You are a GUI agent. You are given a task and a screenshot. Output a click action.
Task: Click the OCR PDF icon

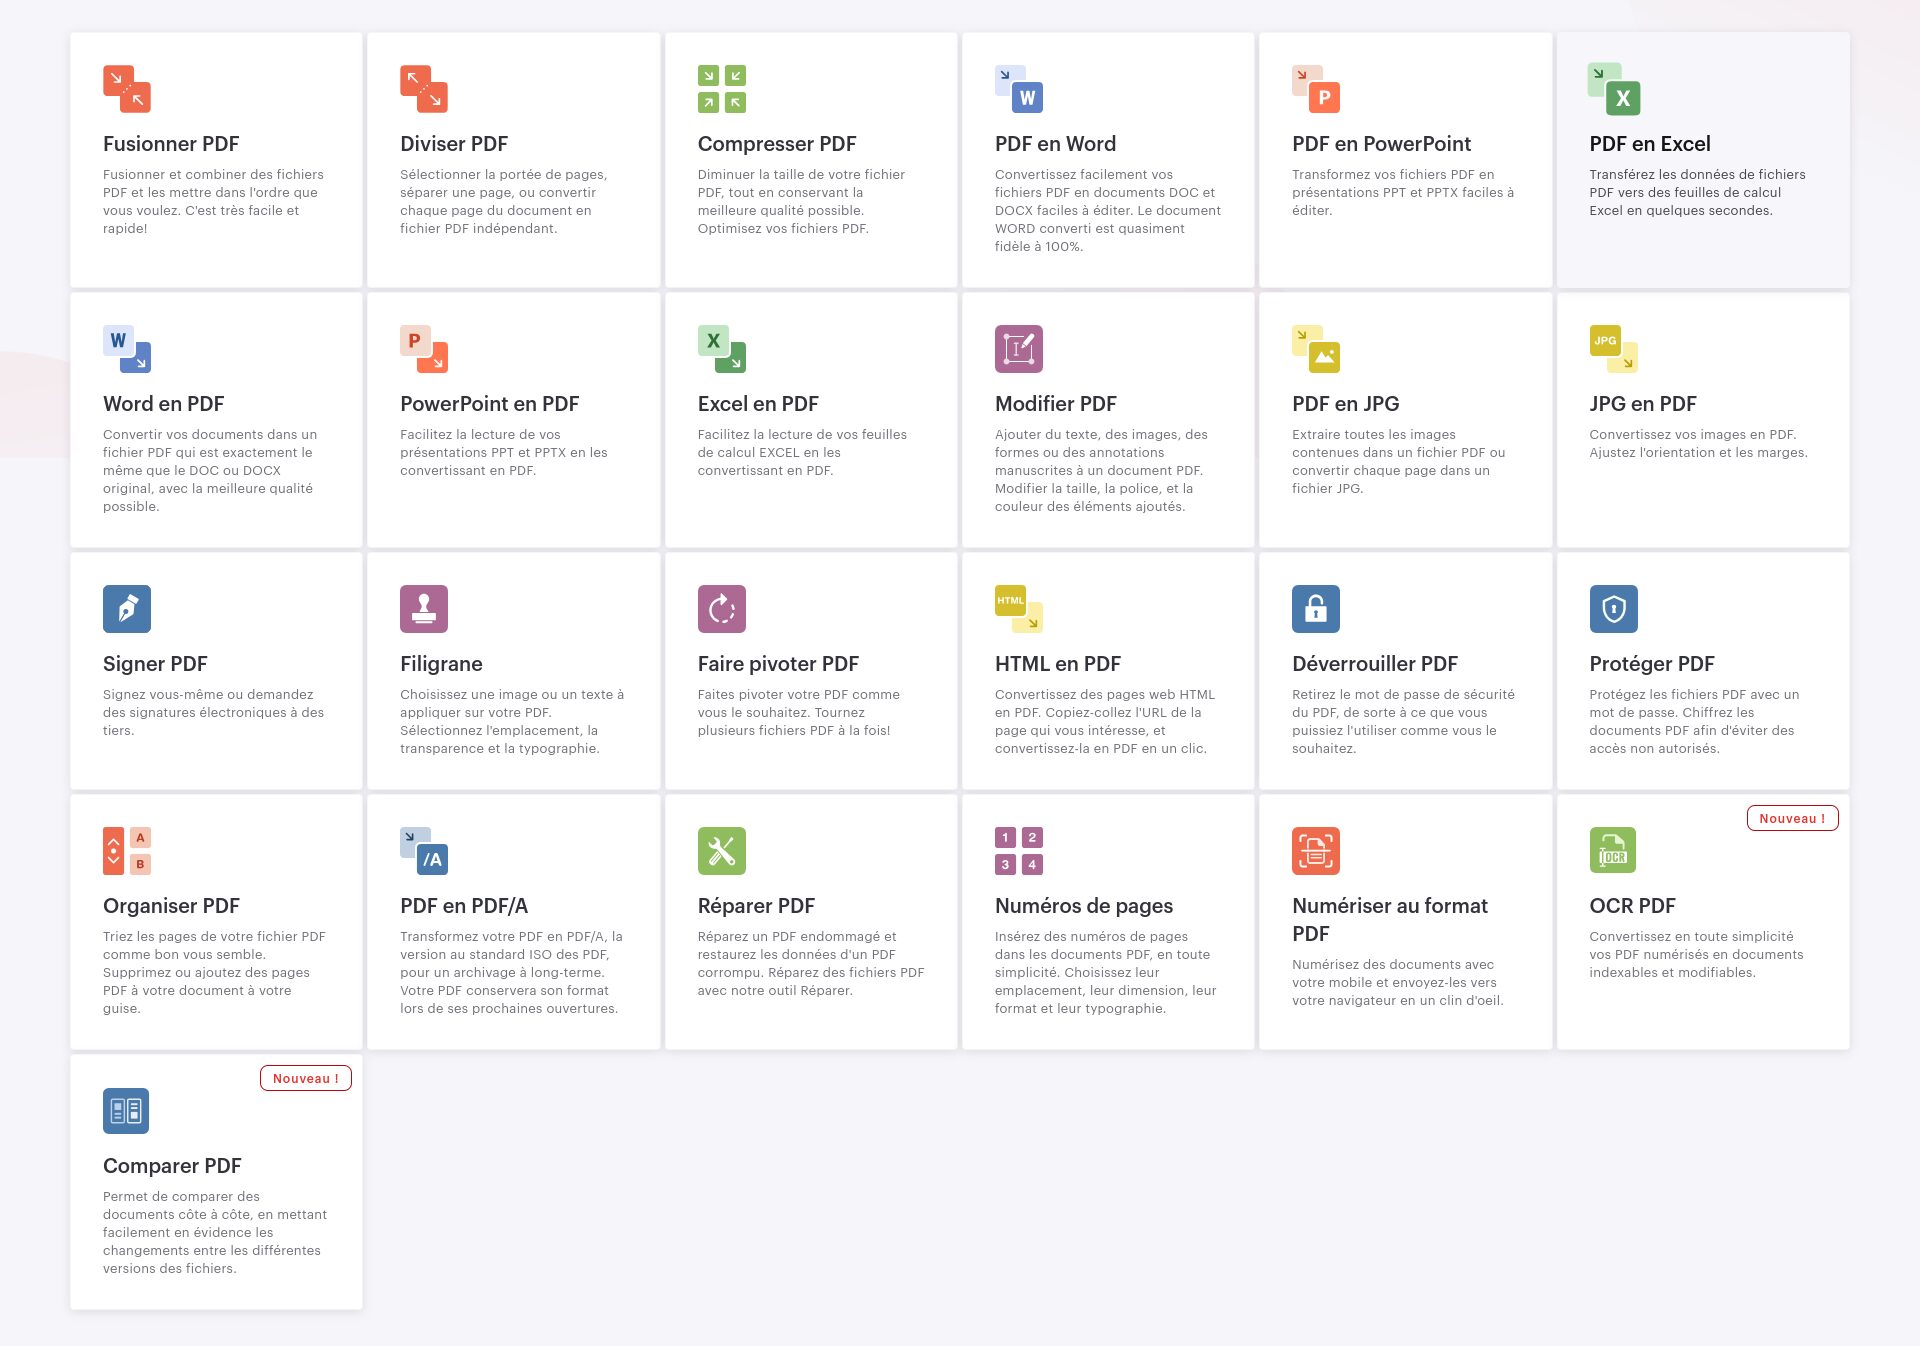click(x=1613, y=850)
